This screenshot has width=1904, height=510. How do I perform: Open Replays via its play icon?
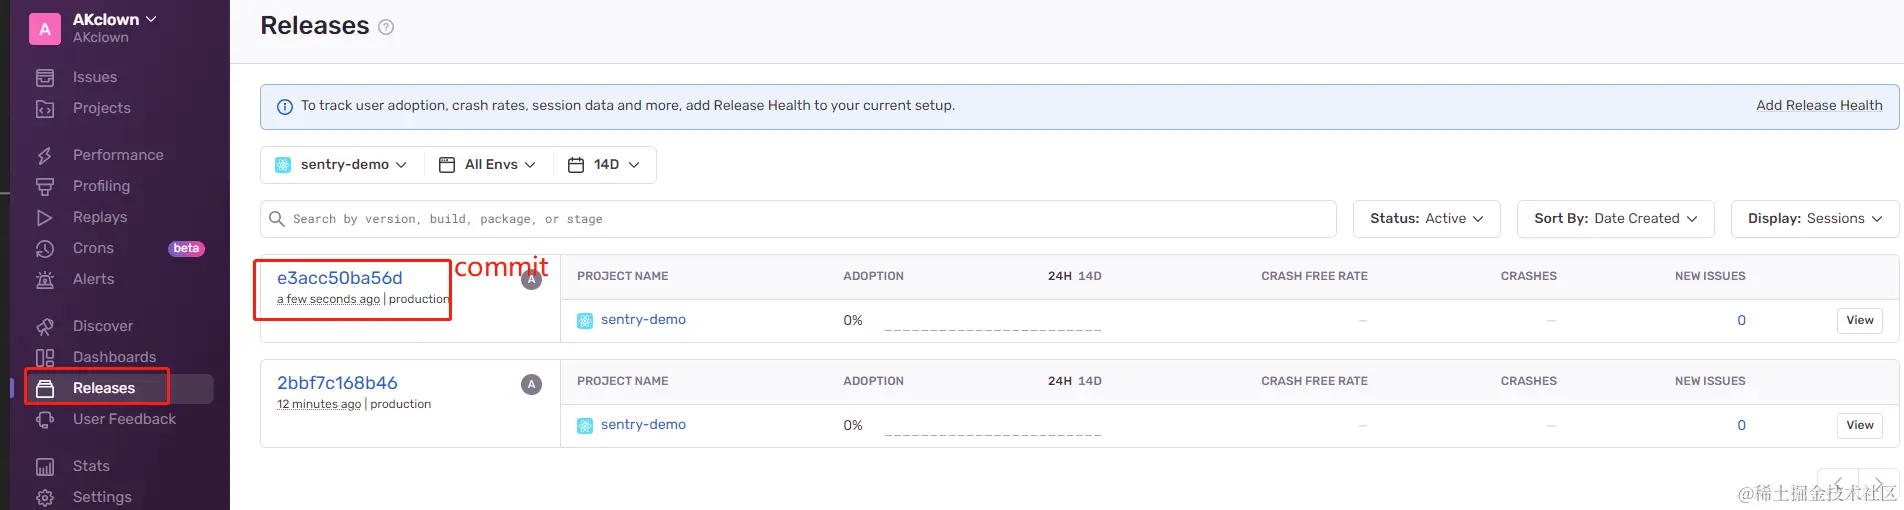click(x=45, y=217)
